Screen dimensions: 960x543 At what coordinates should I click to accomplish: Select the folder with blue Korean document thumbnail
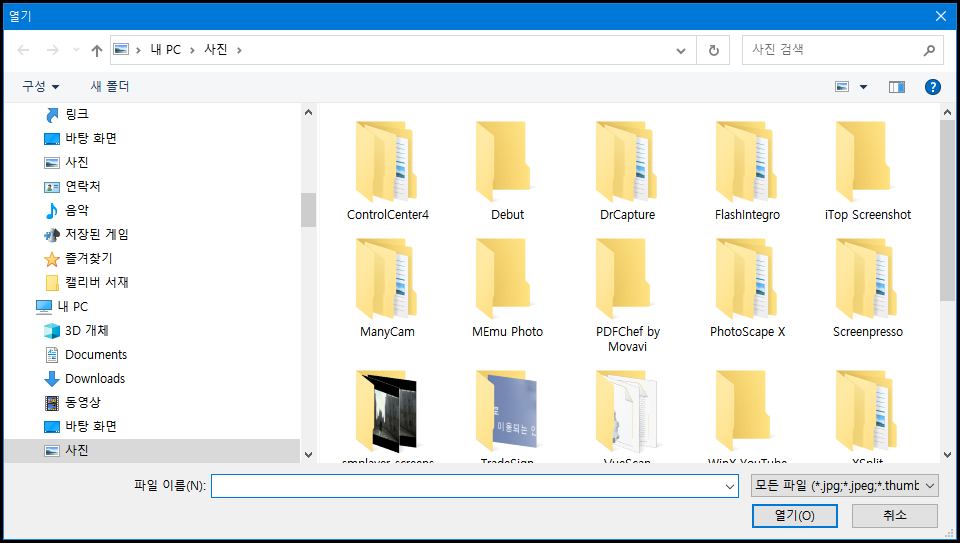pos(506,410)
